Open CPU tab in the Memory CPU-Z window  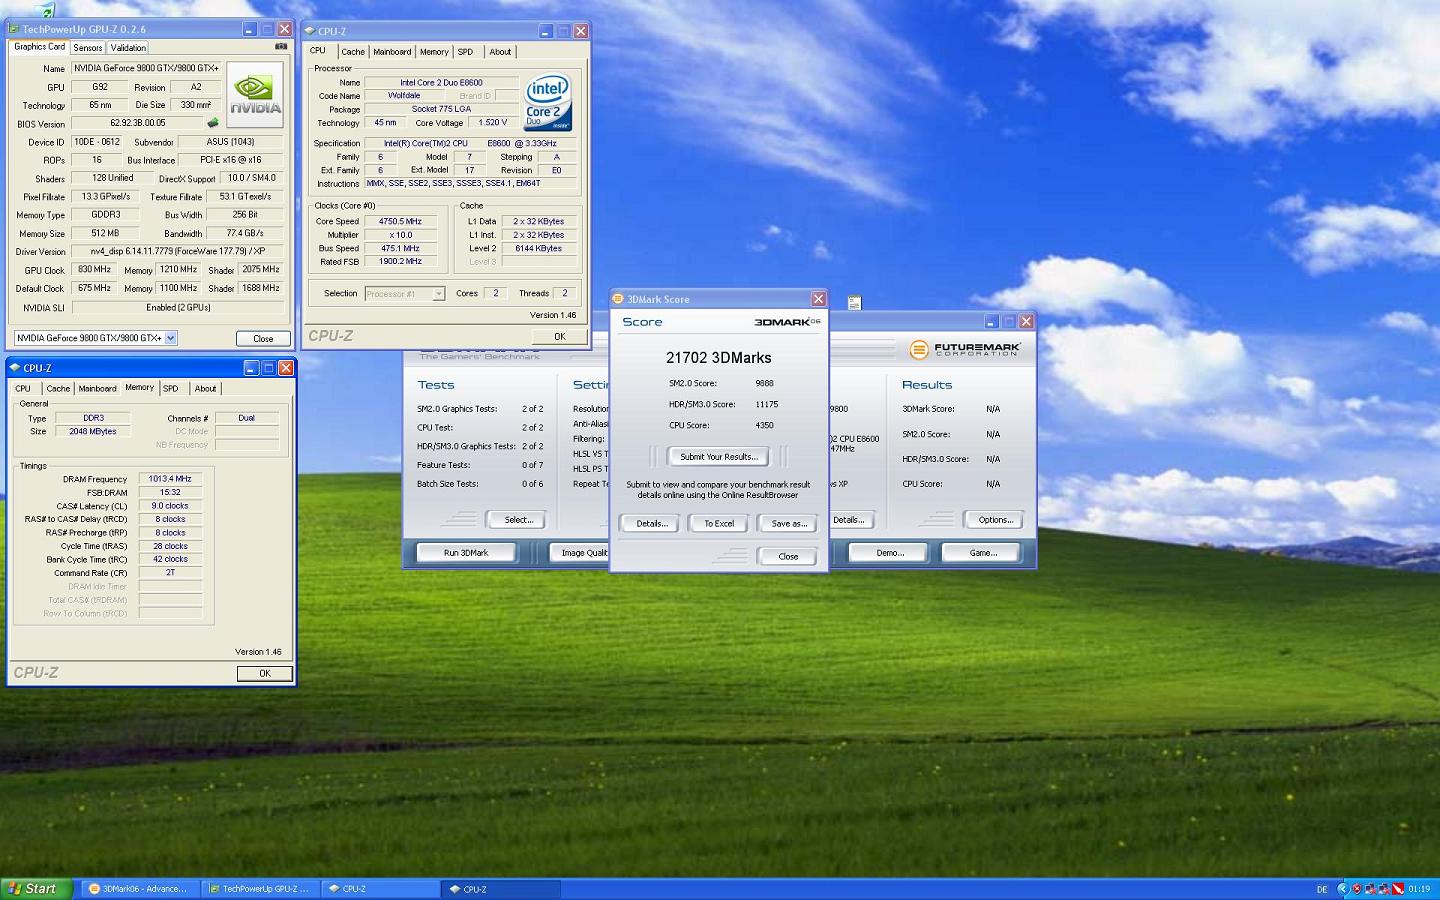point(23,389)
